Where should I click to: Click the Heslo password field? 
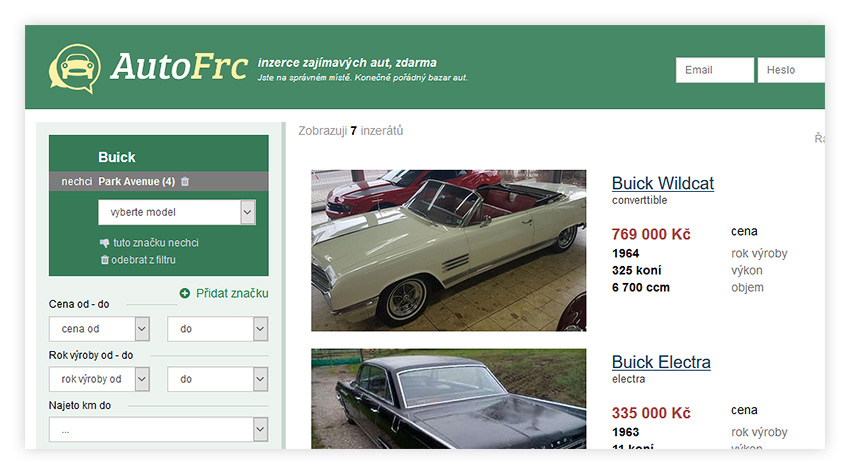point(791,70)
